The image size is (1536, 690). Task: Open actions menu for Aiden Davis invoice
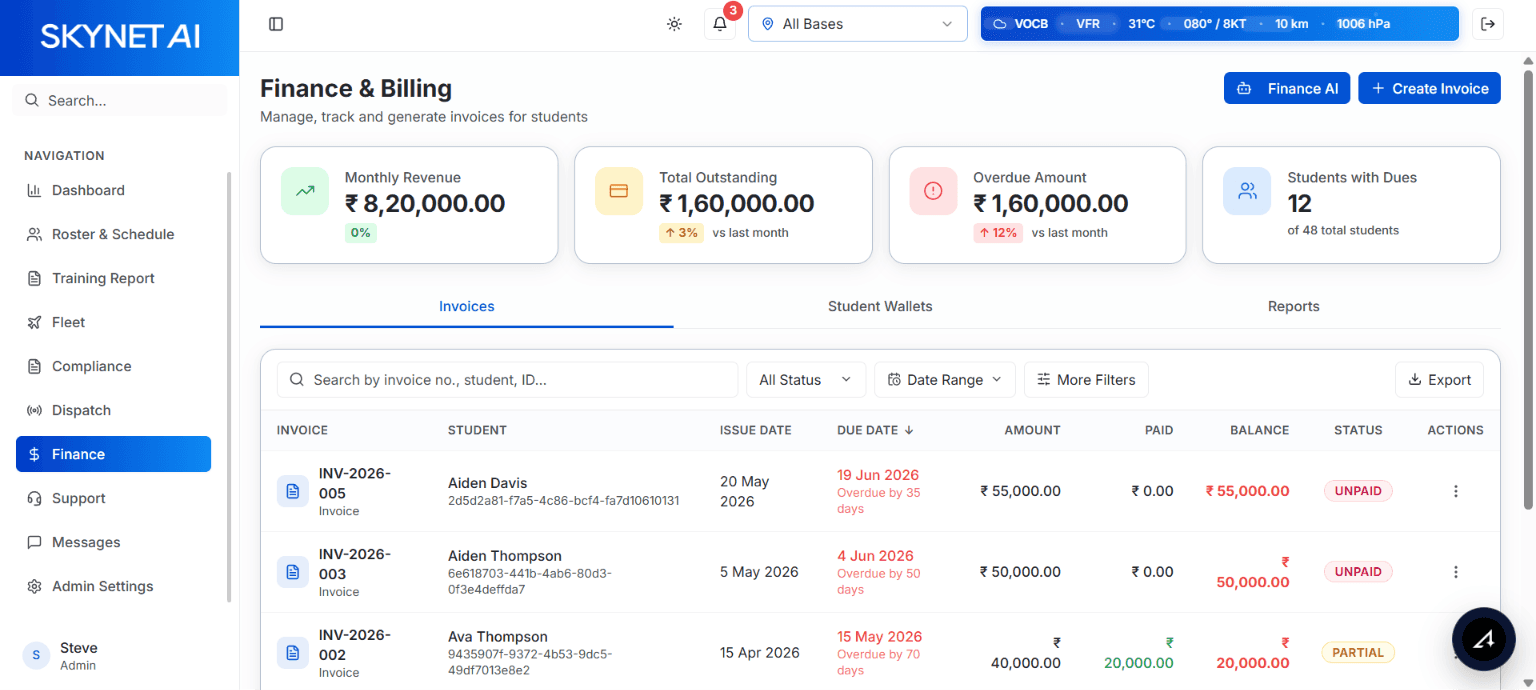[x=1456, y=491]
